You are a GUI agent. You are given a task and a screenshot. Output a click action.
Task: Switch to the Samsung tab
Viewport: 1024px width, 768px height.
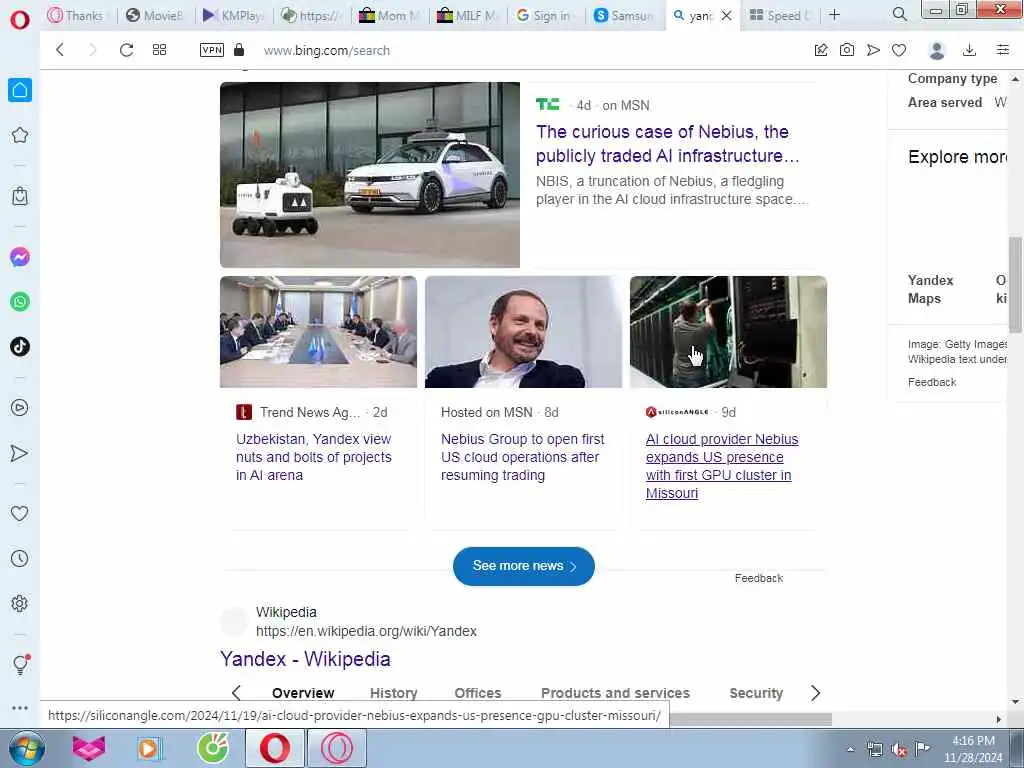pos(624,15)
